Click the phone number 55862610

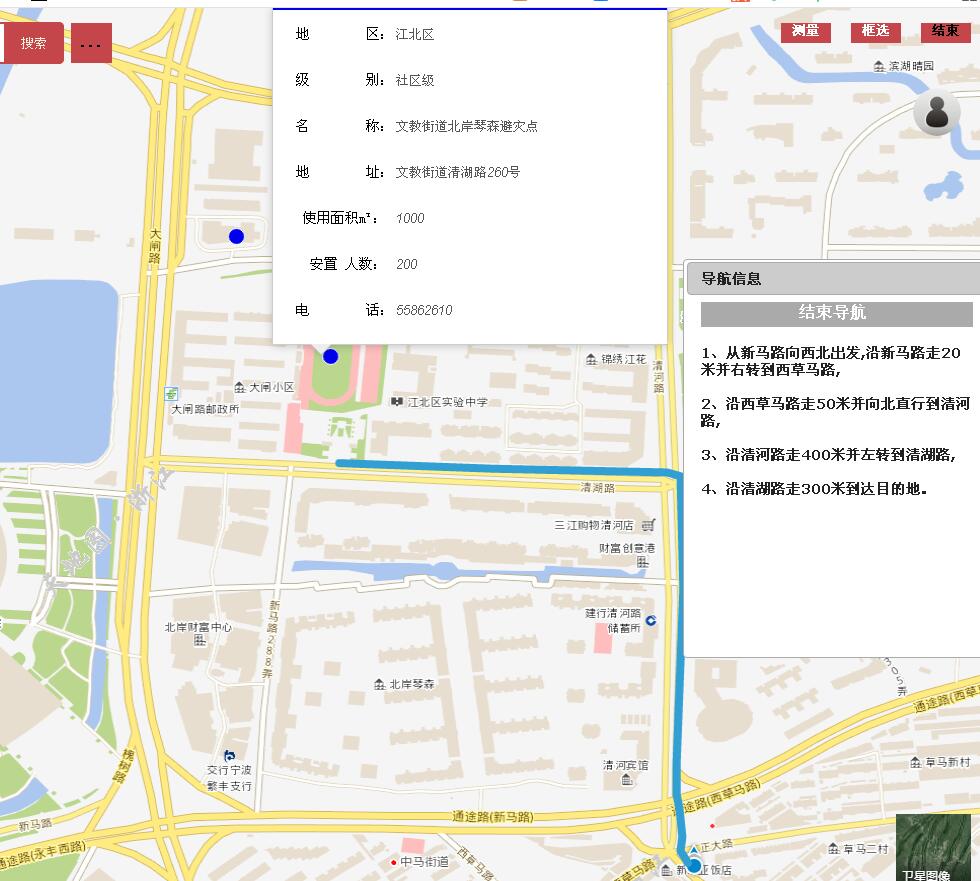click(424, 310)
